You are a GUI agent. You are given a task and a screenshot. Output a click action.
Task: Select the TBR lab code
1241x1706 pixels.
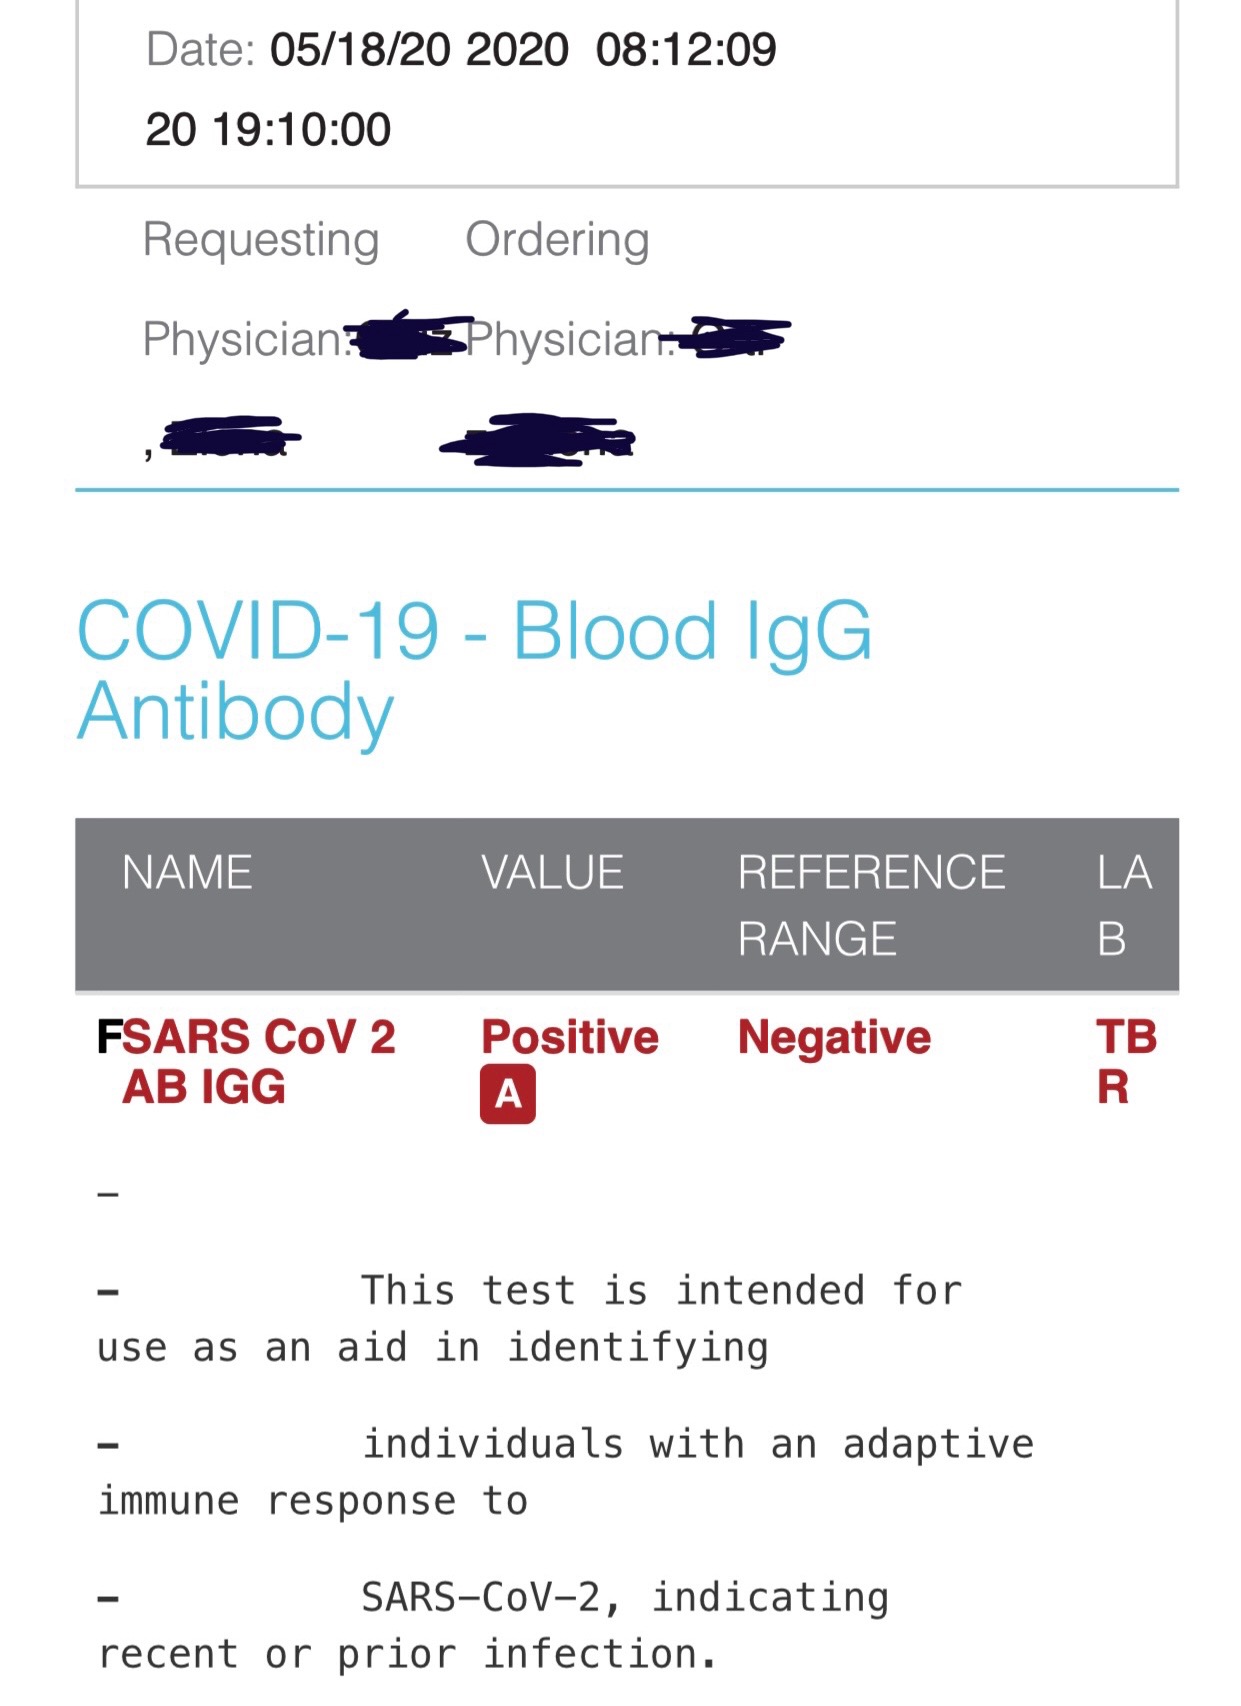coord(1126,1062)
